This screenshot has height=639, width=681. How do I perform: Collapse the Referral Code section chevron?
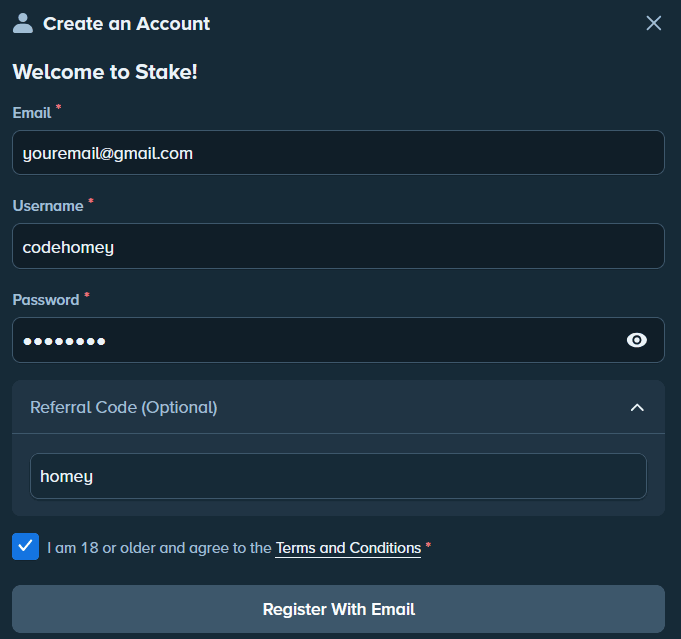point(637,407)
